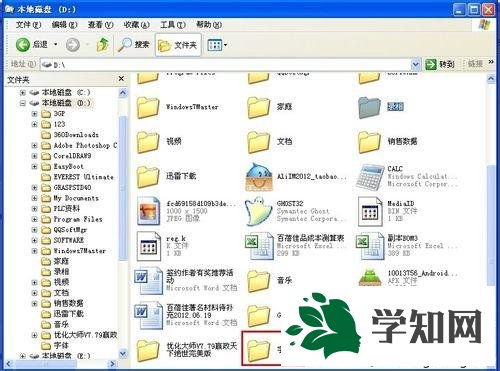
Task: Select the 百蓓佳品成本测算表 Excel file icon
Action: pyautogui.click(x=259, y=246)
